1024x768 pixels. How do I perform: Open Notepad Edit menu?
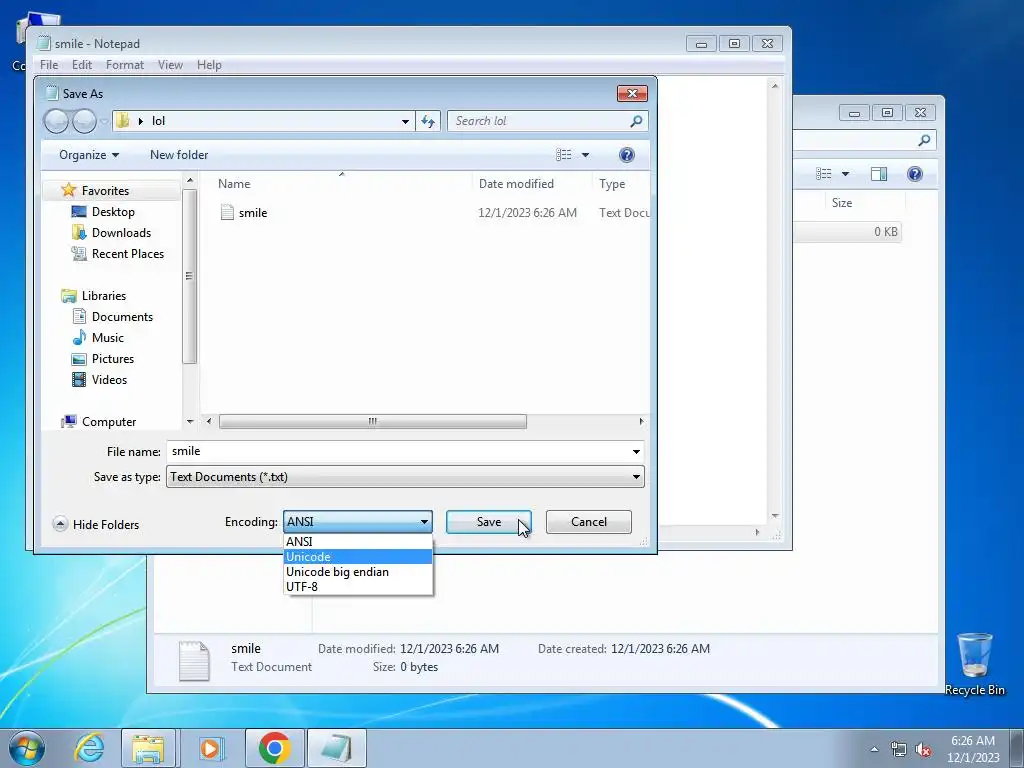click(x=82, y=65)
